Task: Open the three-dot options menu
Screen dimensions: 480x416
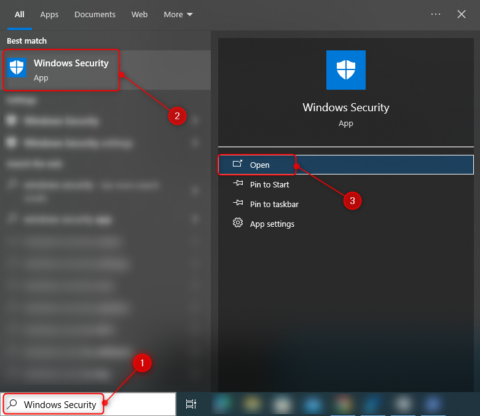Action: (435, 14)
